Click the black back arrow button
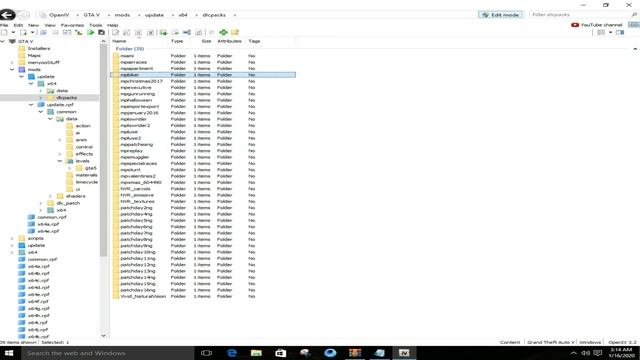The image size is (640, 360). (x=7, y=15)
